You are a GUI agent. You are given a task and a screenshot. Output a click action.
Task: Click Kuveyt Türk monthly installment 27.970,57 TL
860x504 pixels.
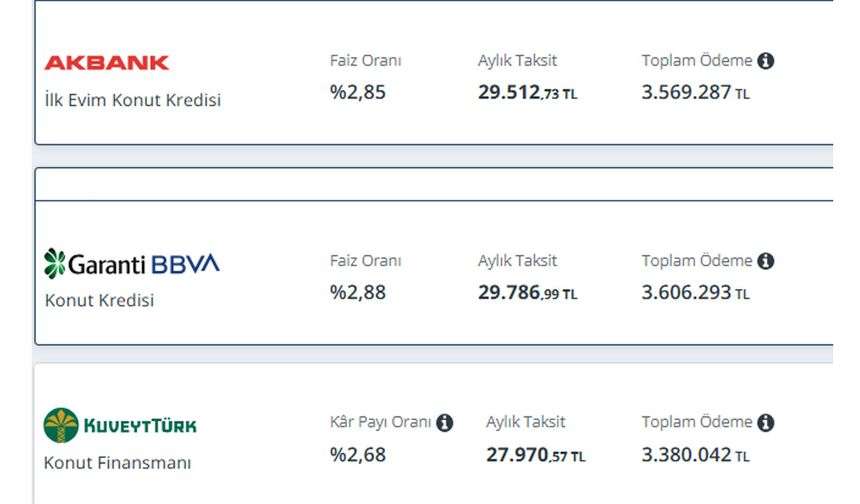point(536,455)
